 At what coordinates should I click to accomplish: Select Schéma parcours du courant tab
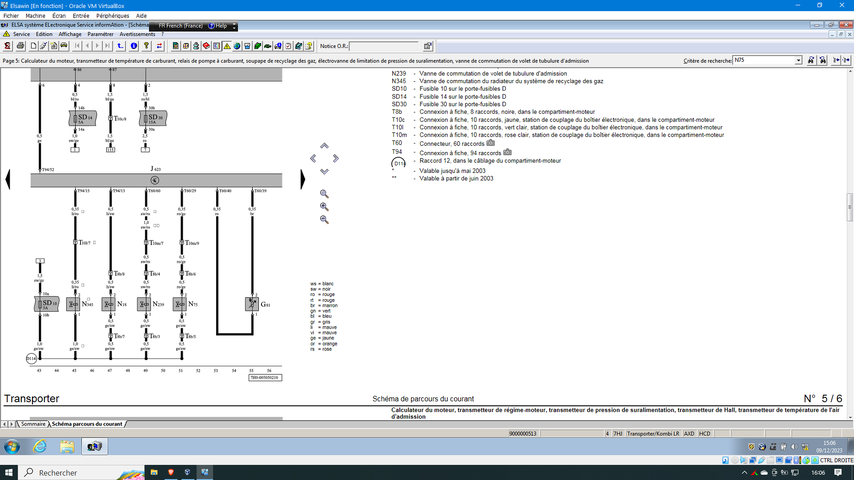coord(87,423)
